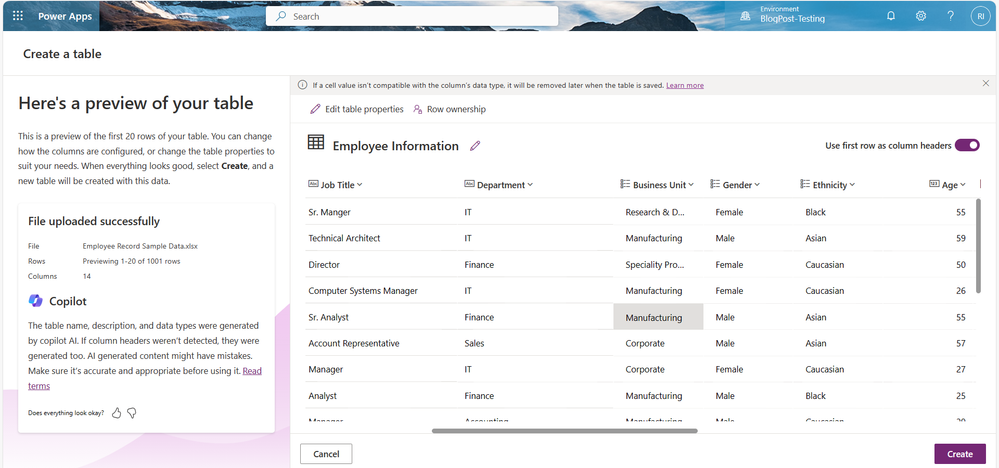Image resolution: width=999 pixels, height=468 pixels.
Task: Select the Research & D... business unit cell
Action: [x=658, y=212]
